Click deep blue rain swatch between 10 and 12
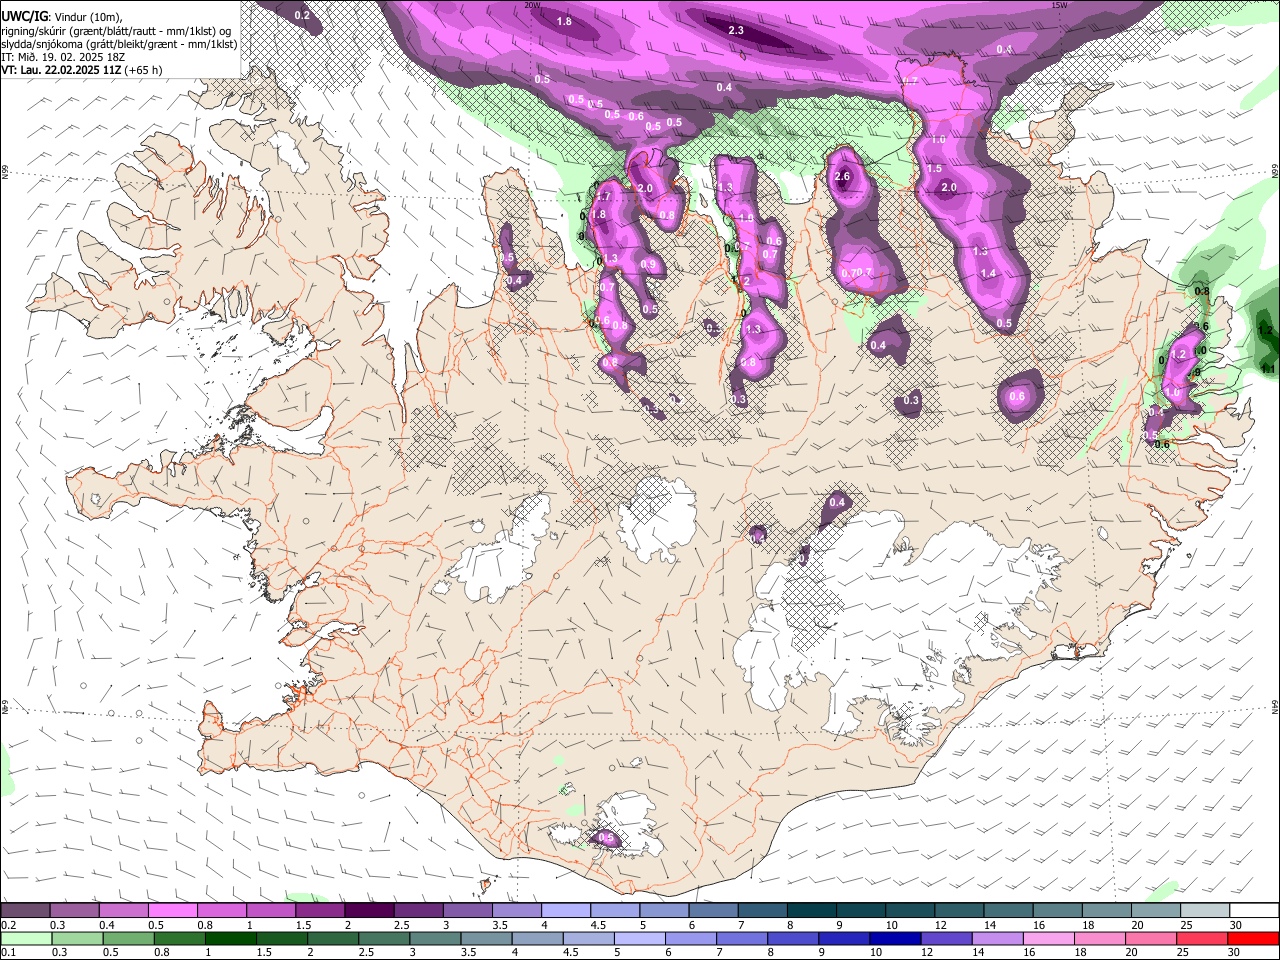1280x960 pixels. click(893, 939)
